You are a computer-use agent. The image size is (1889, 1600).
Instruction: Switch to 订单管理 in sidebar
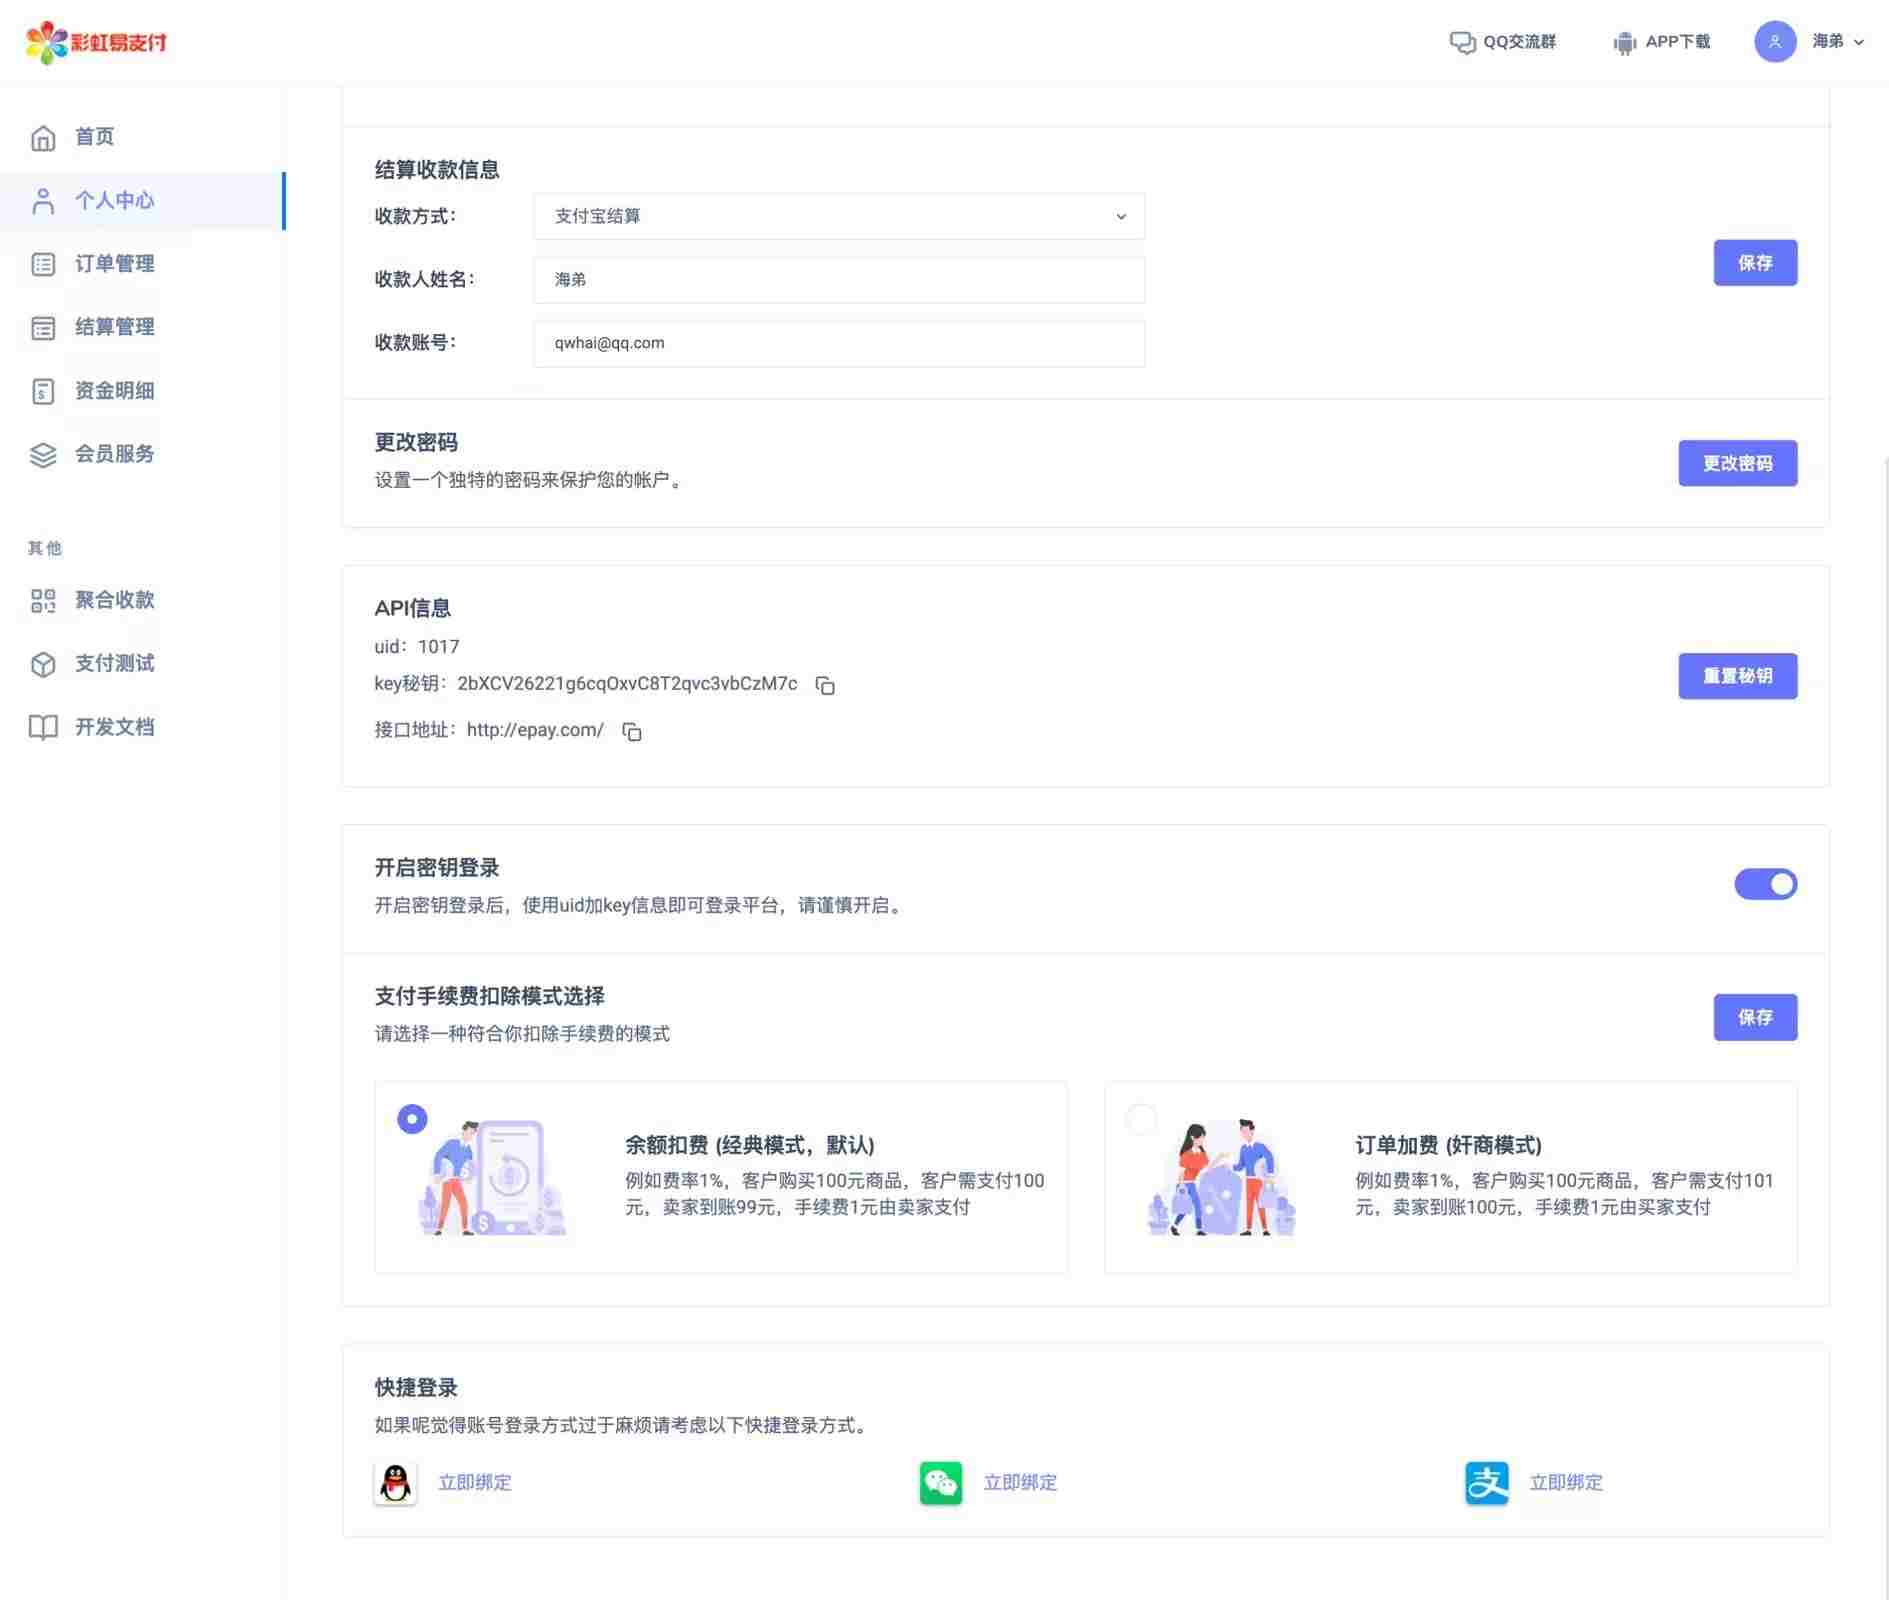point(114,264)
